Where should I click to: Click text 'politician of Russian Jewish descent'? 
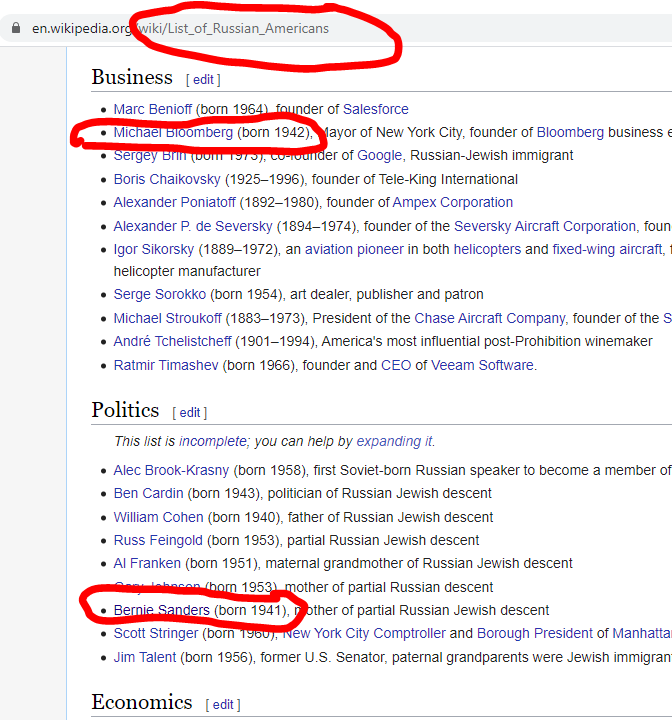tap(379, 493)
